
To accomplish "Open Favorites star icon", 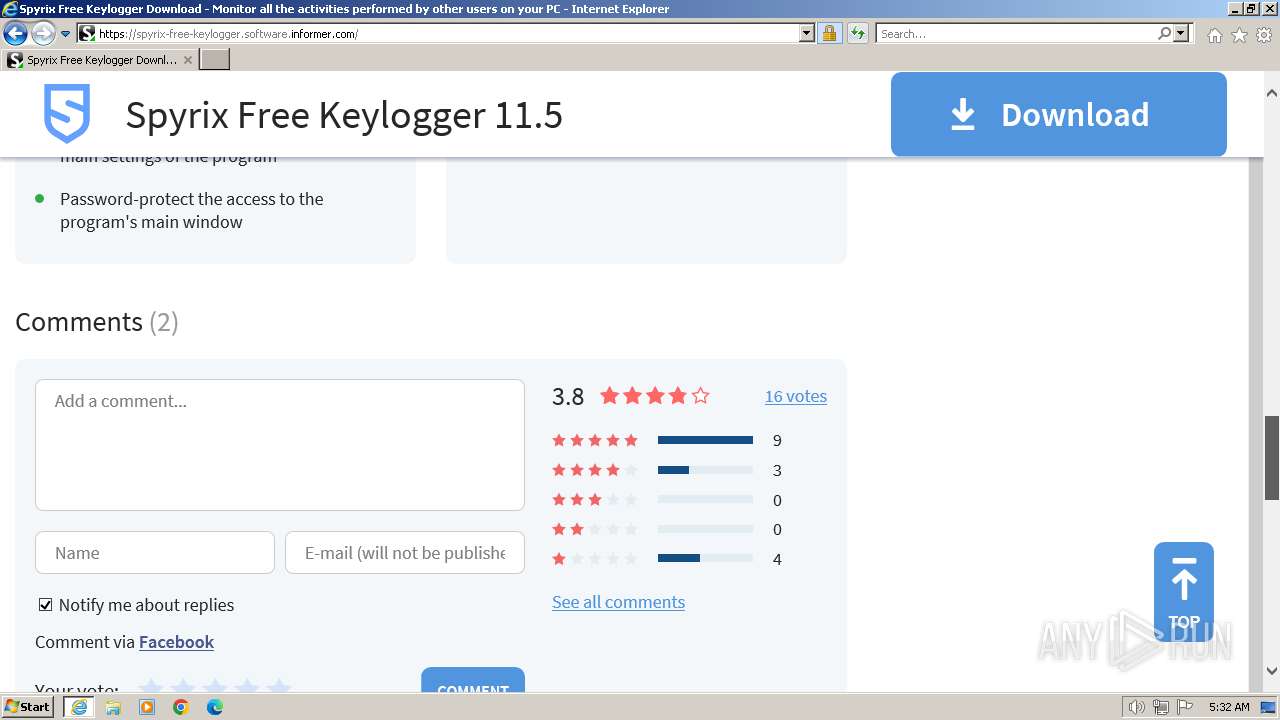I will tap(1239, 35).
